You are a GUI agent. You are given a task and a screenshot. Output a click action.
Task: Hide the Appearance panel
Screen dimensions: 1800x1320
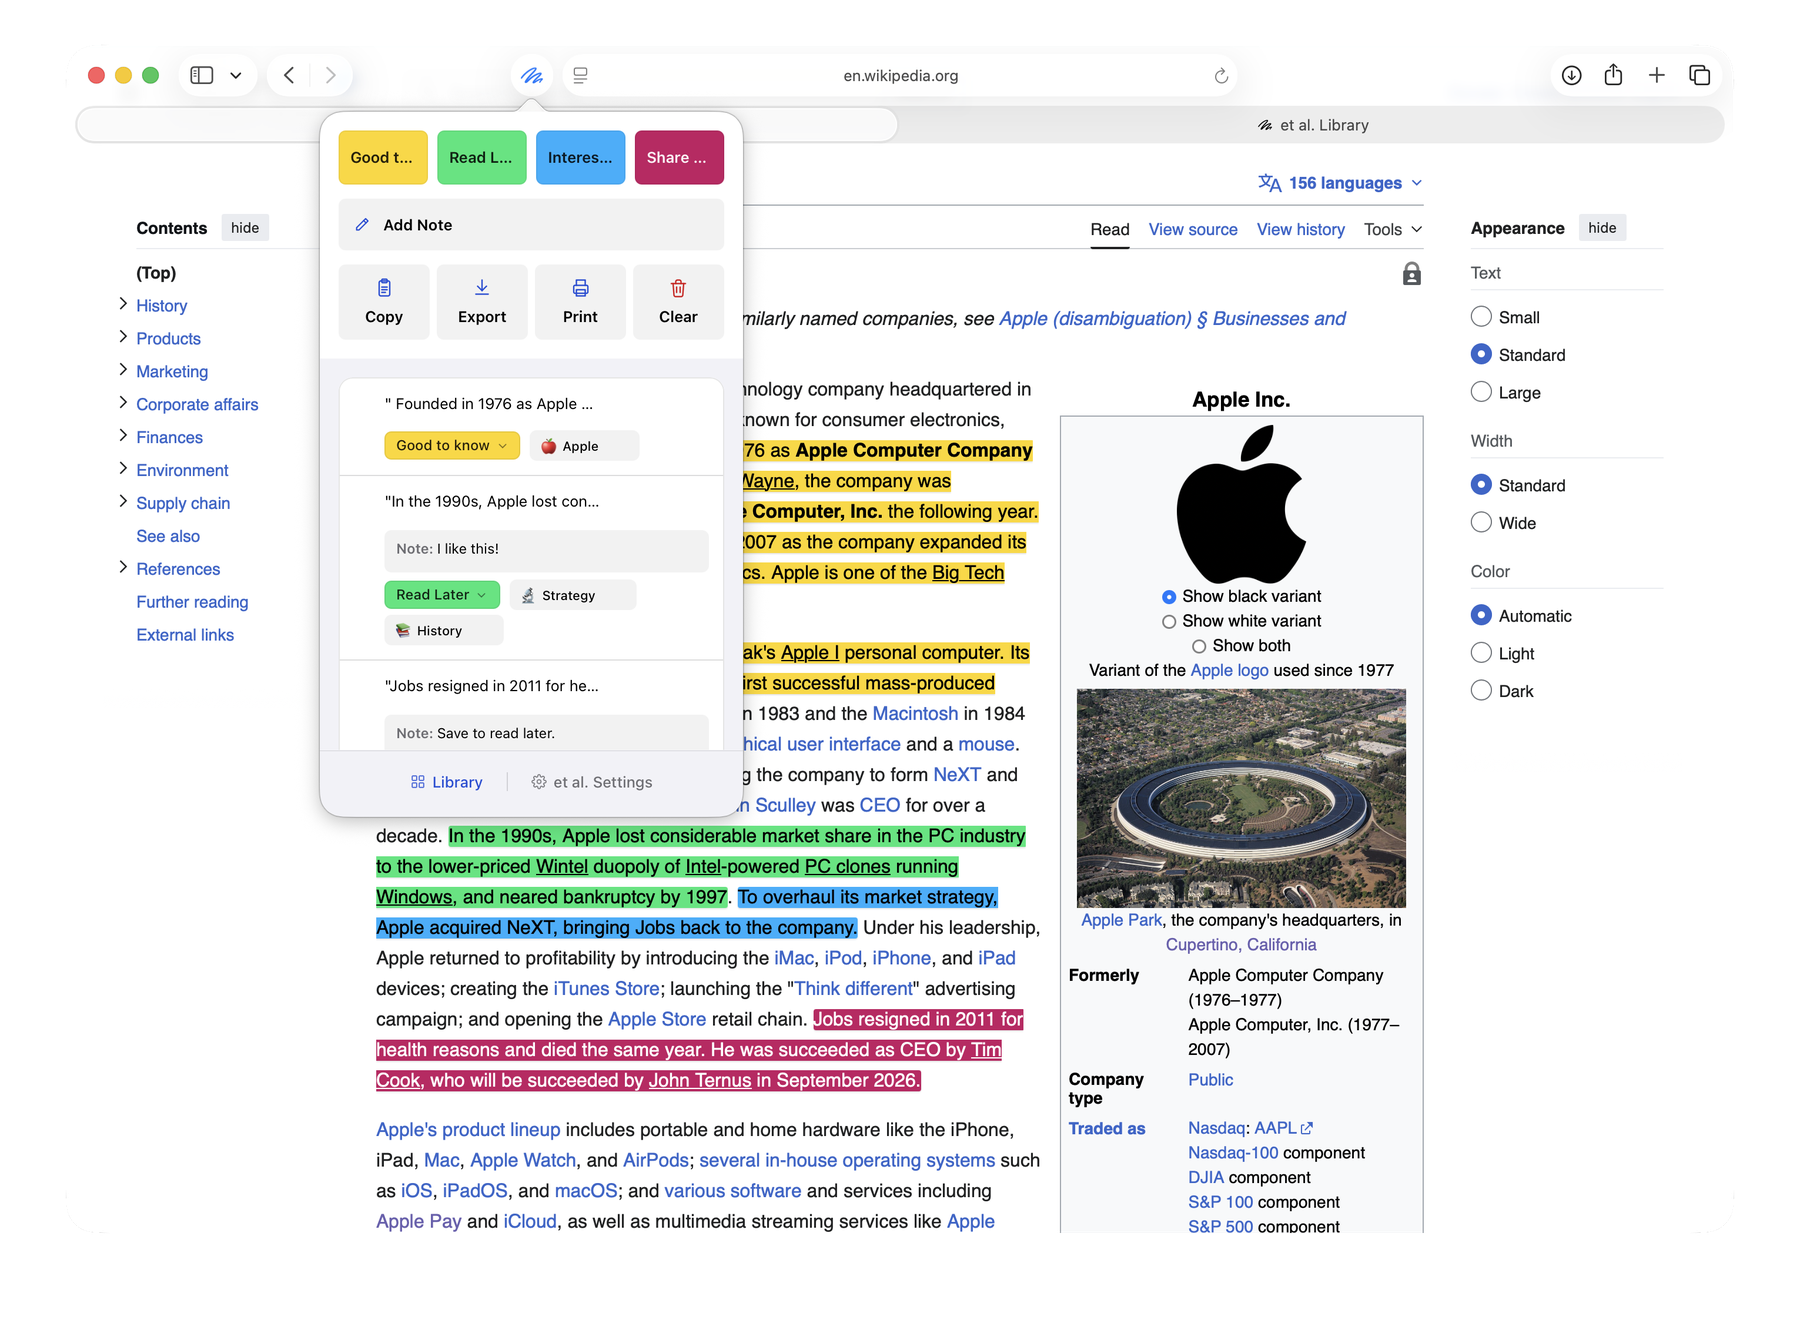pyautogui.click(x=1602, y=228)
